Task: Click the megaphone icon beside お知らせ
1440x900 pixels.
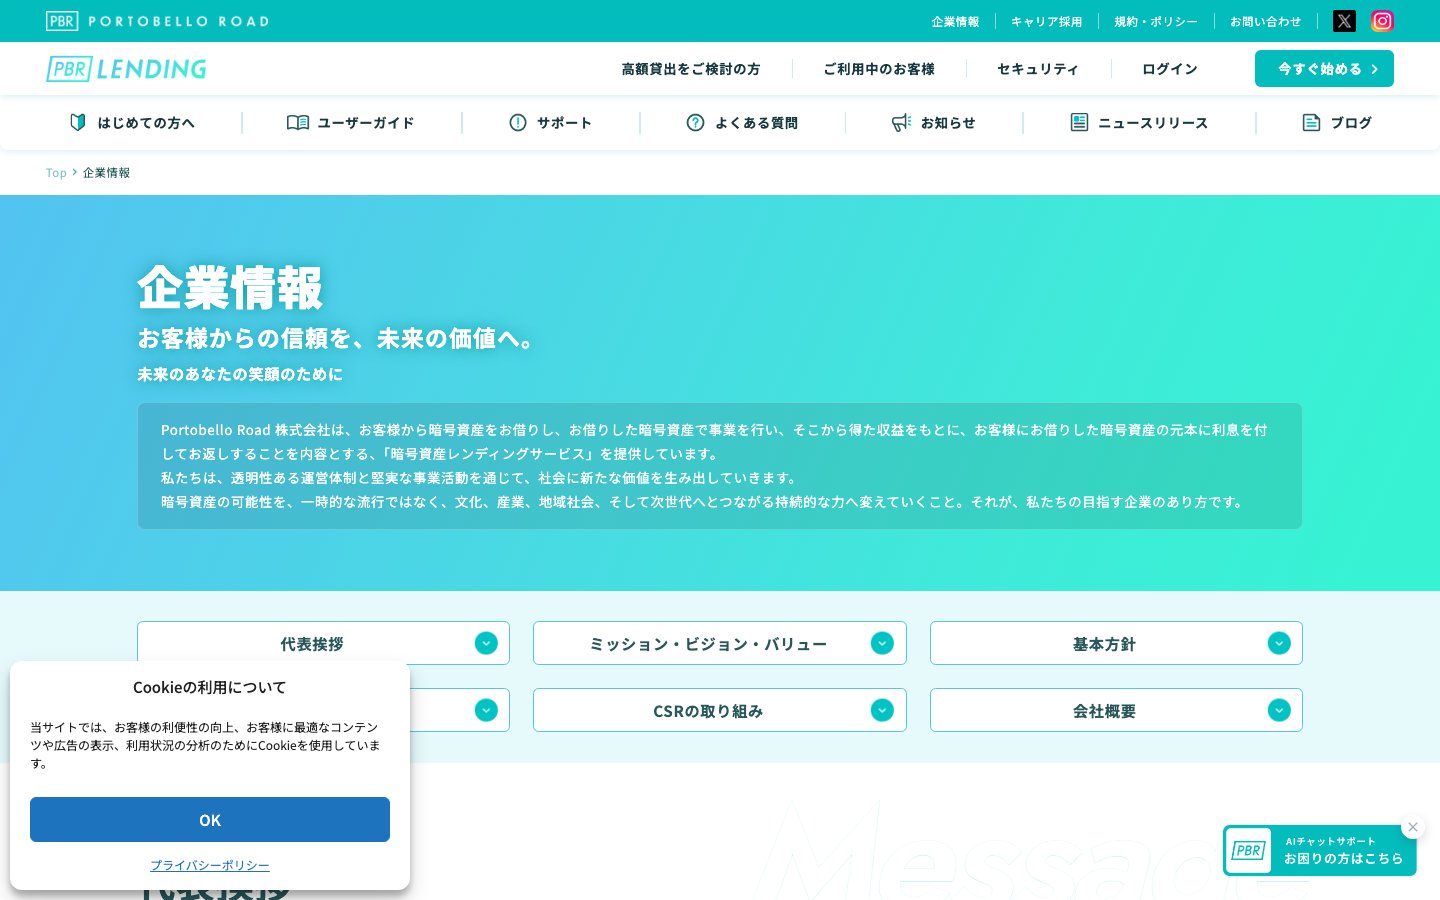Action: tap(901, 122)
